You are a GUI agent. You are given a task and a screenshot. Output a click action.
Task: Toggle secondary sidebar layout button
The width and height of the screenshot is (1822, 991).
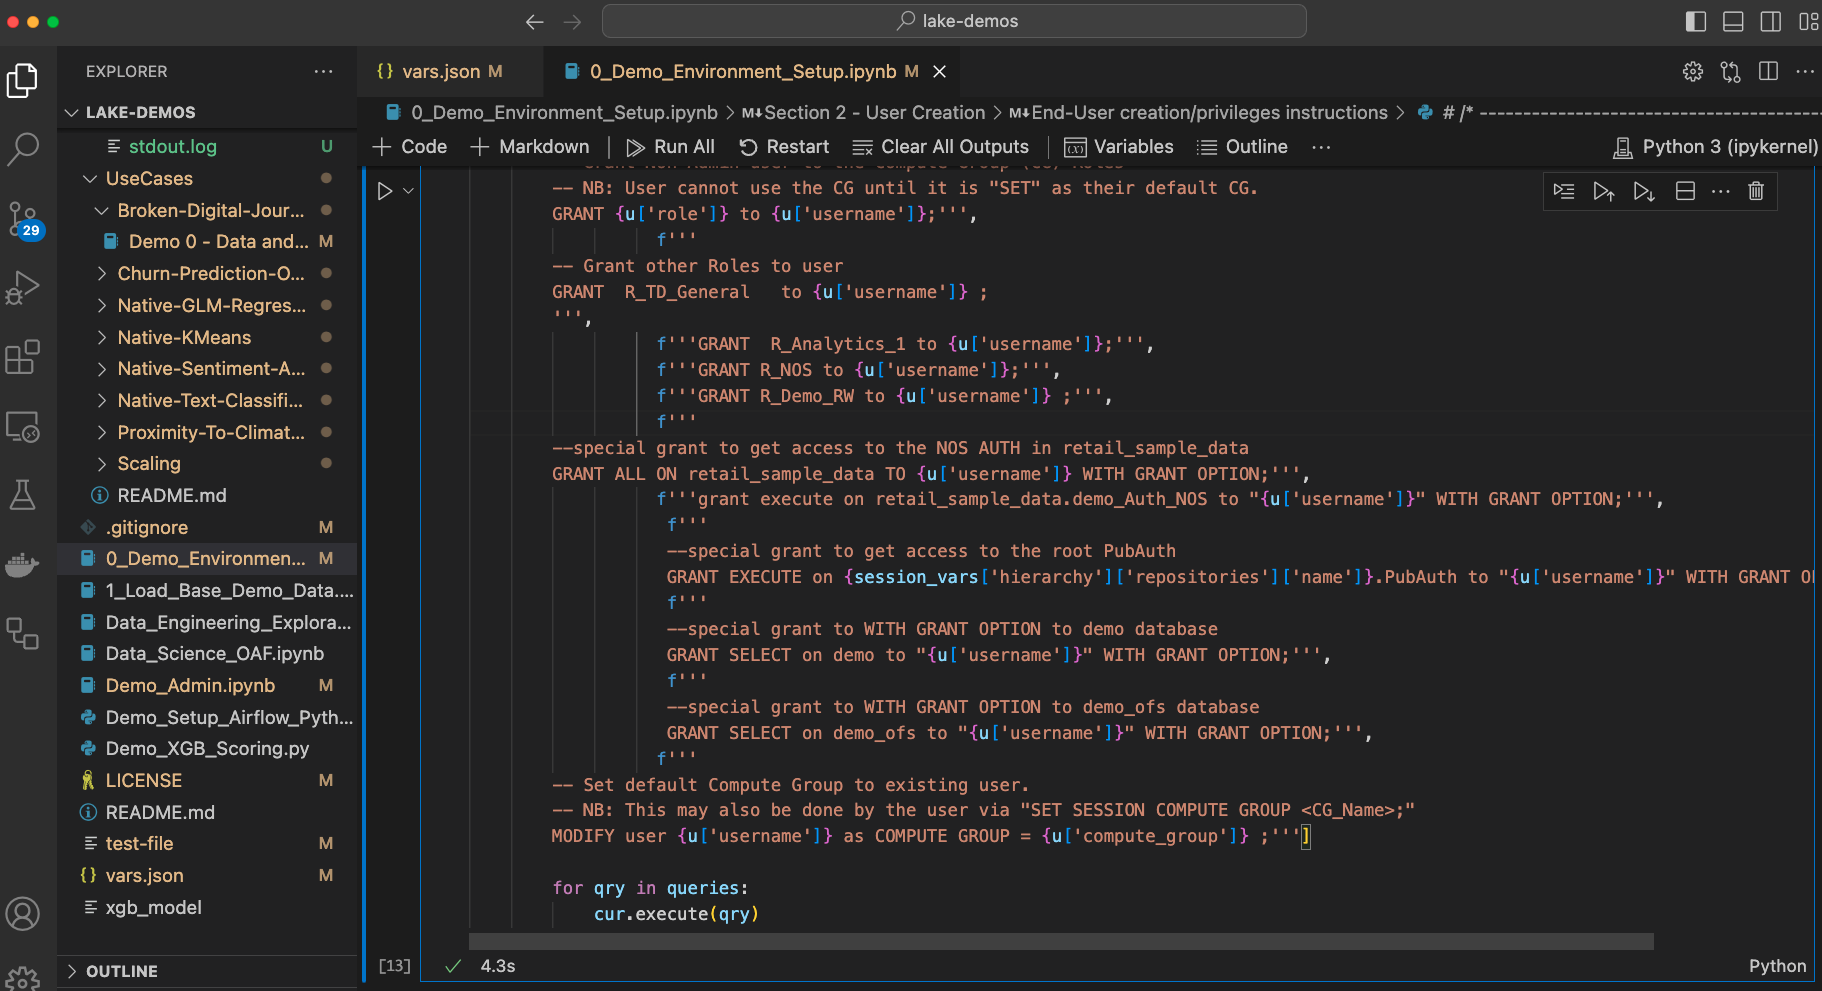coord(1771,21)
